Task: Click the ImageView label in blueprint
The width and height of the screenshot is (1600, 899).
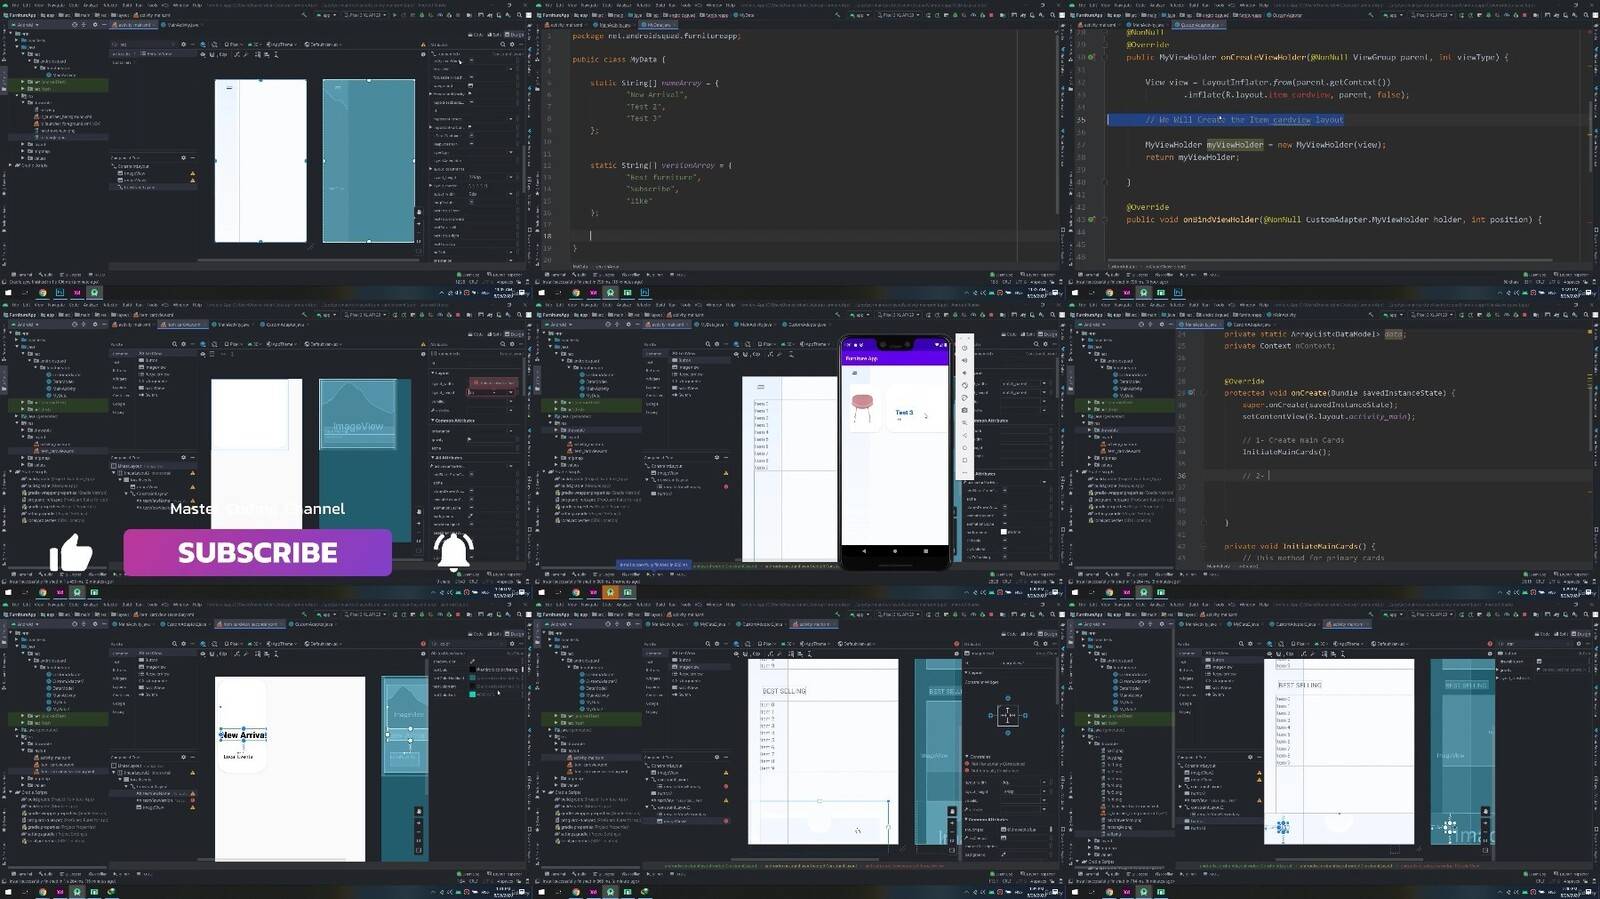Action: (x=358, y=427)
